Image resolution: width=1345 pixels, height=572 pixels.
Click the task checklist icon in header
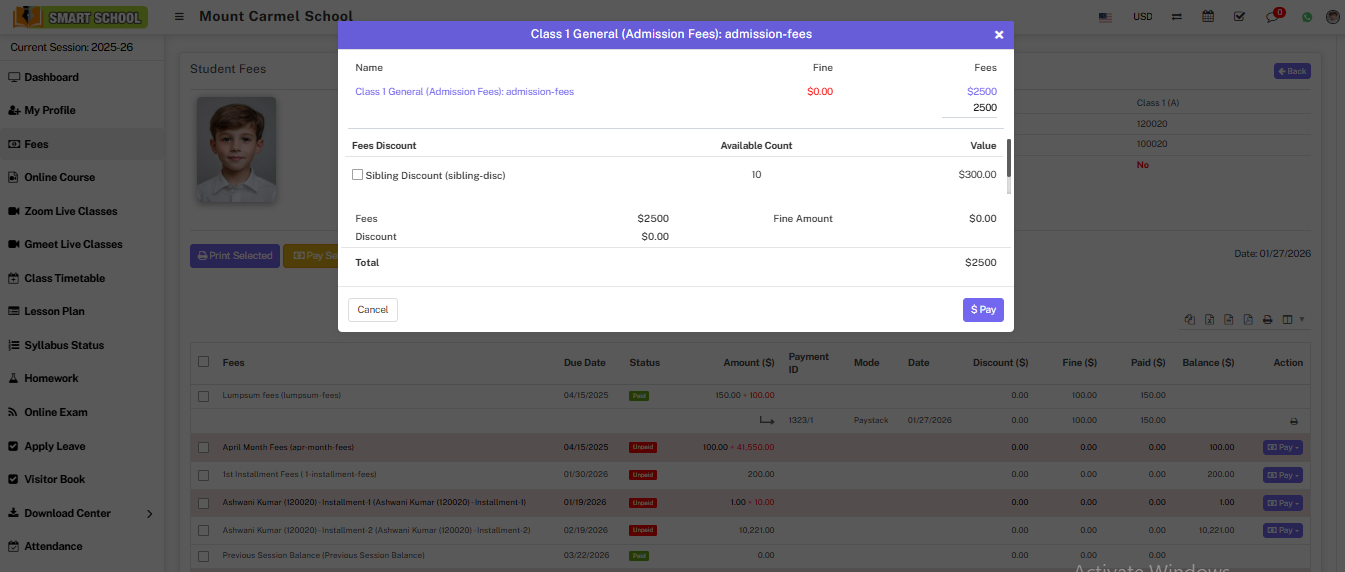tap(1240, 17)
